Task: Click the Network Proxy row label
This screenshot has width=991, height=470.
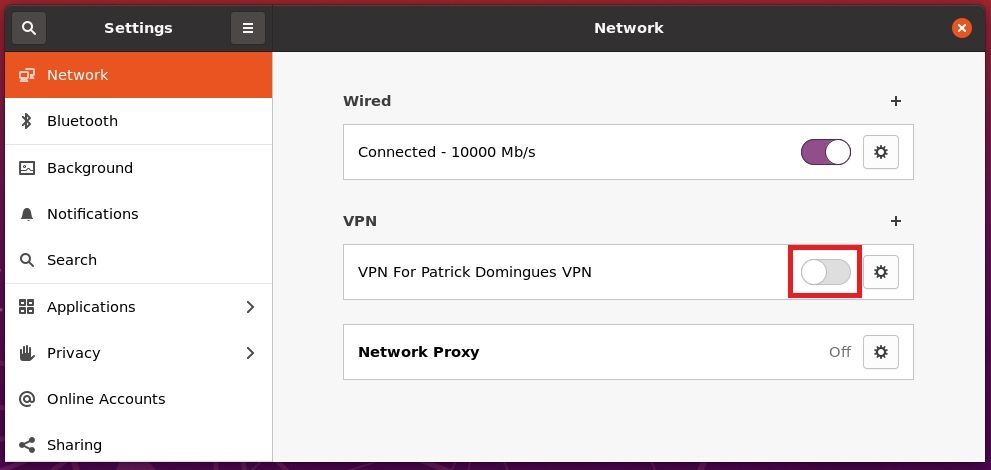Action: pos(418,352)
